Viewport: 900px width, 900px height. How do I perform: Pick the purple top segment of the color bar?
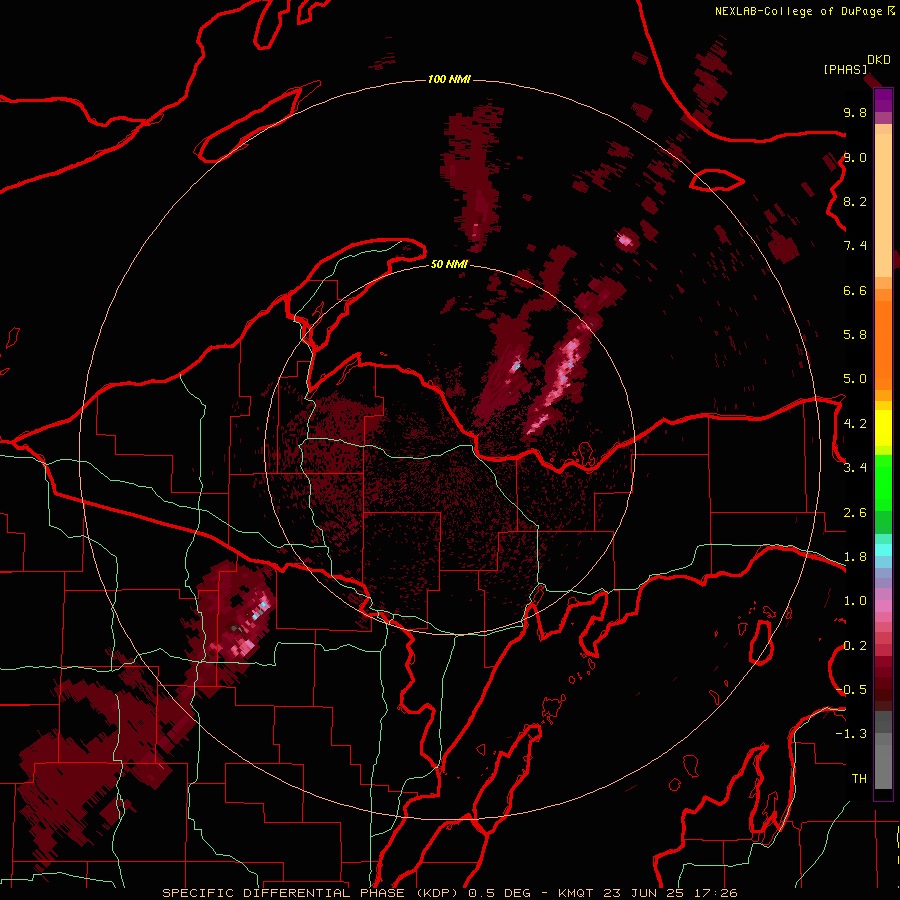click(883, 100)
